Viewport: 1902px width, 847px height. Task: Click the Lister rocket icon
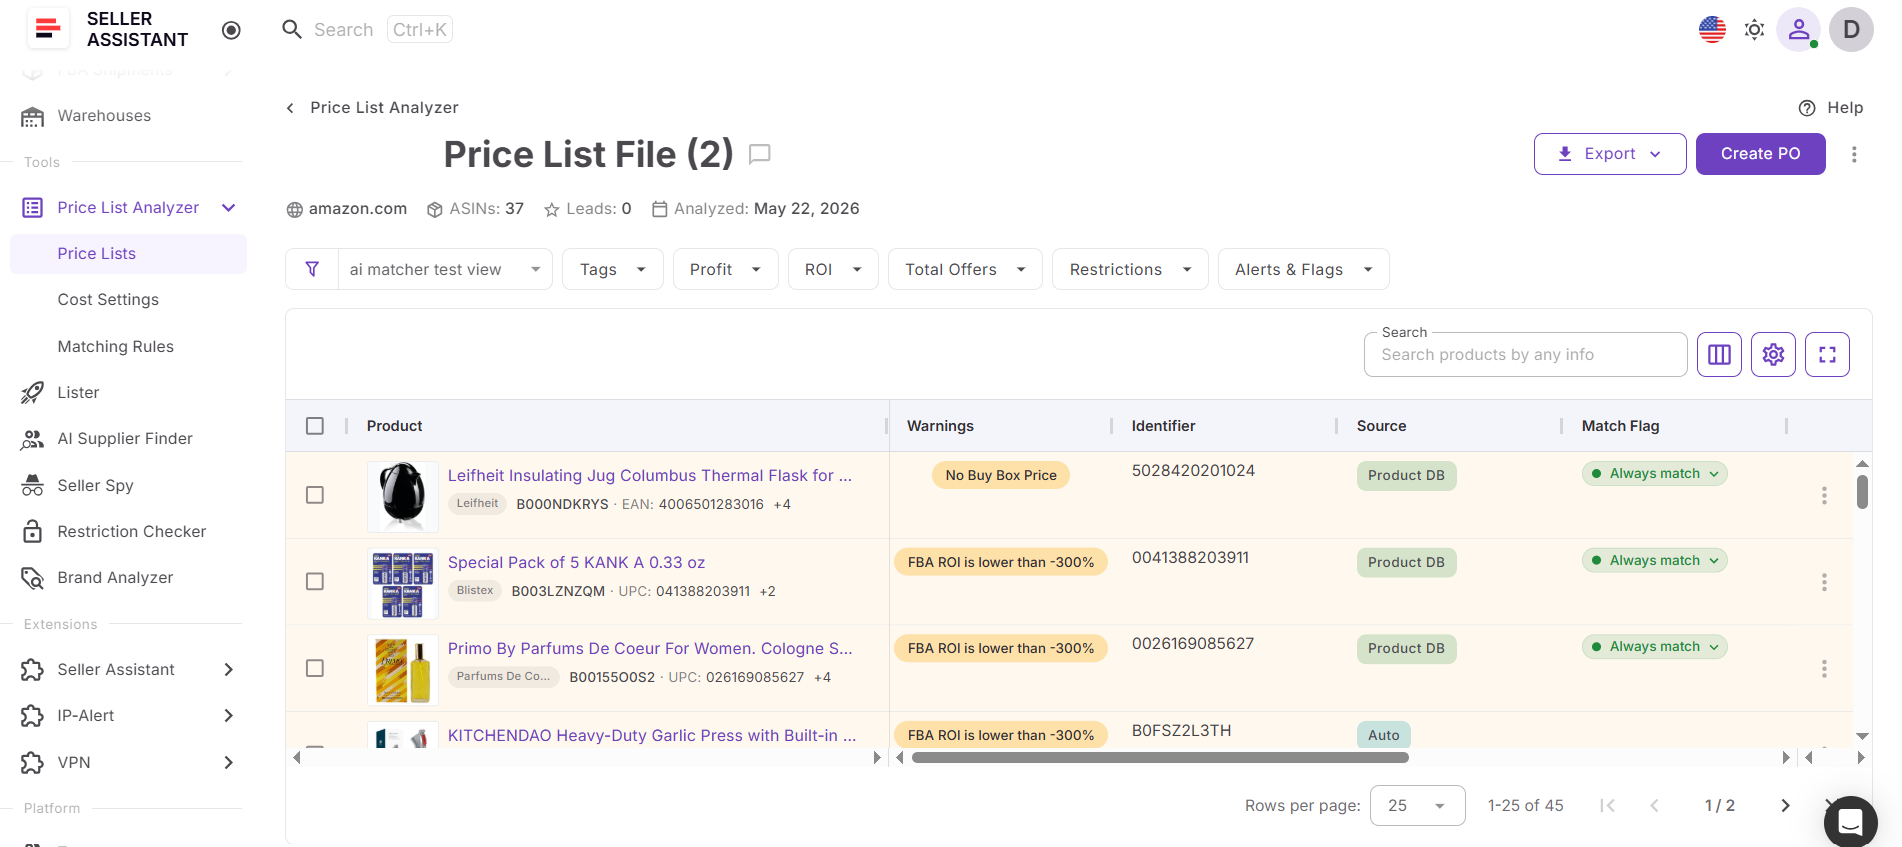click(x=33, y=392)
